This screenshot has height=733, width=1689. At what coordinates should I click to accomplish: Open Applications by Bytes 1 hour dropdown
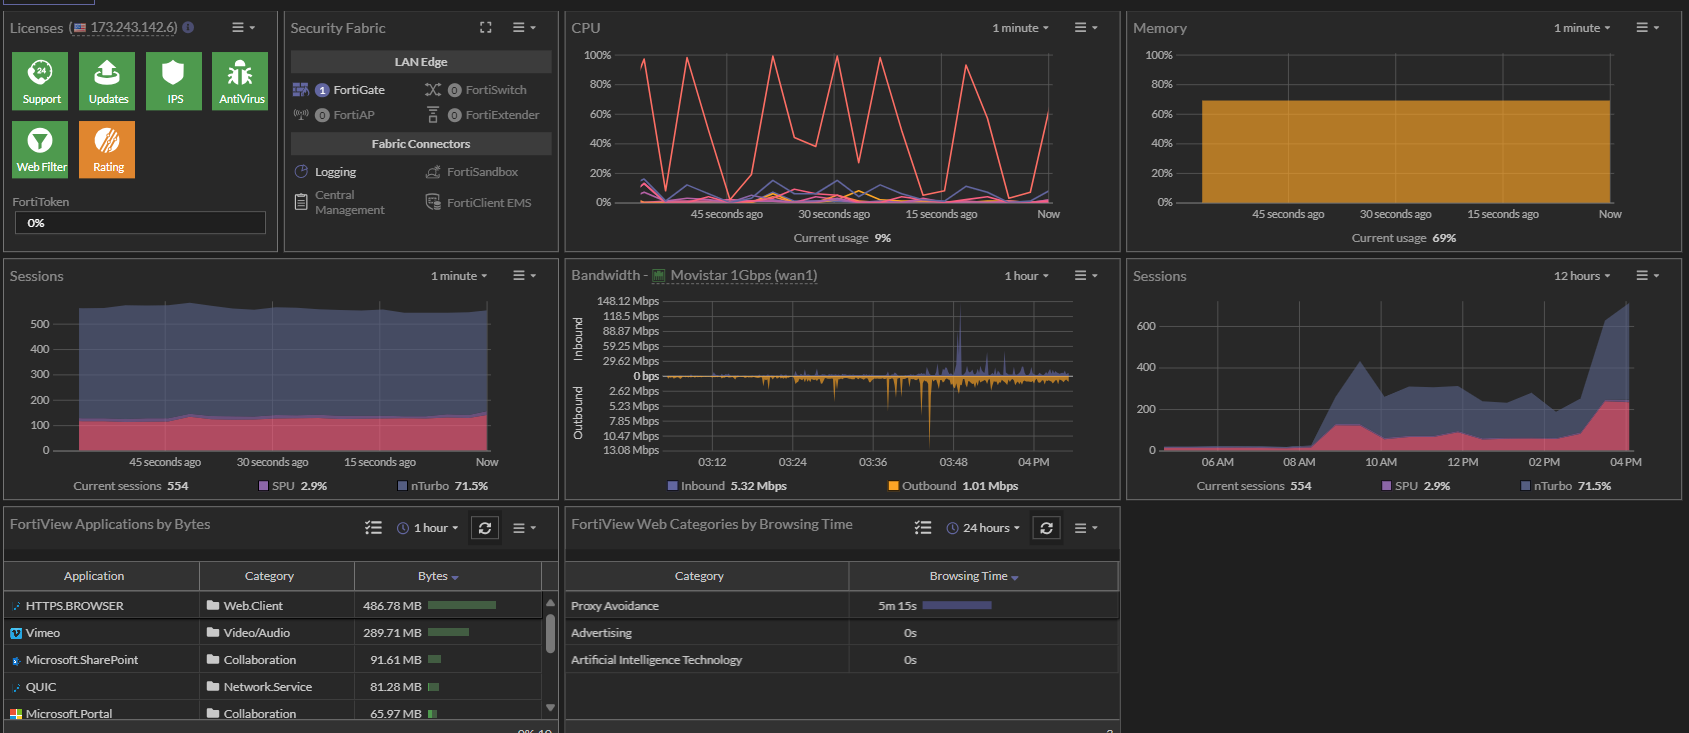[428, 528]
